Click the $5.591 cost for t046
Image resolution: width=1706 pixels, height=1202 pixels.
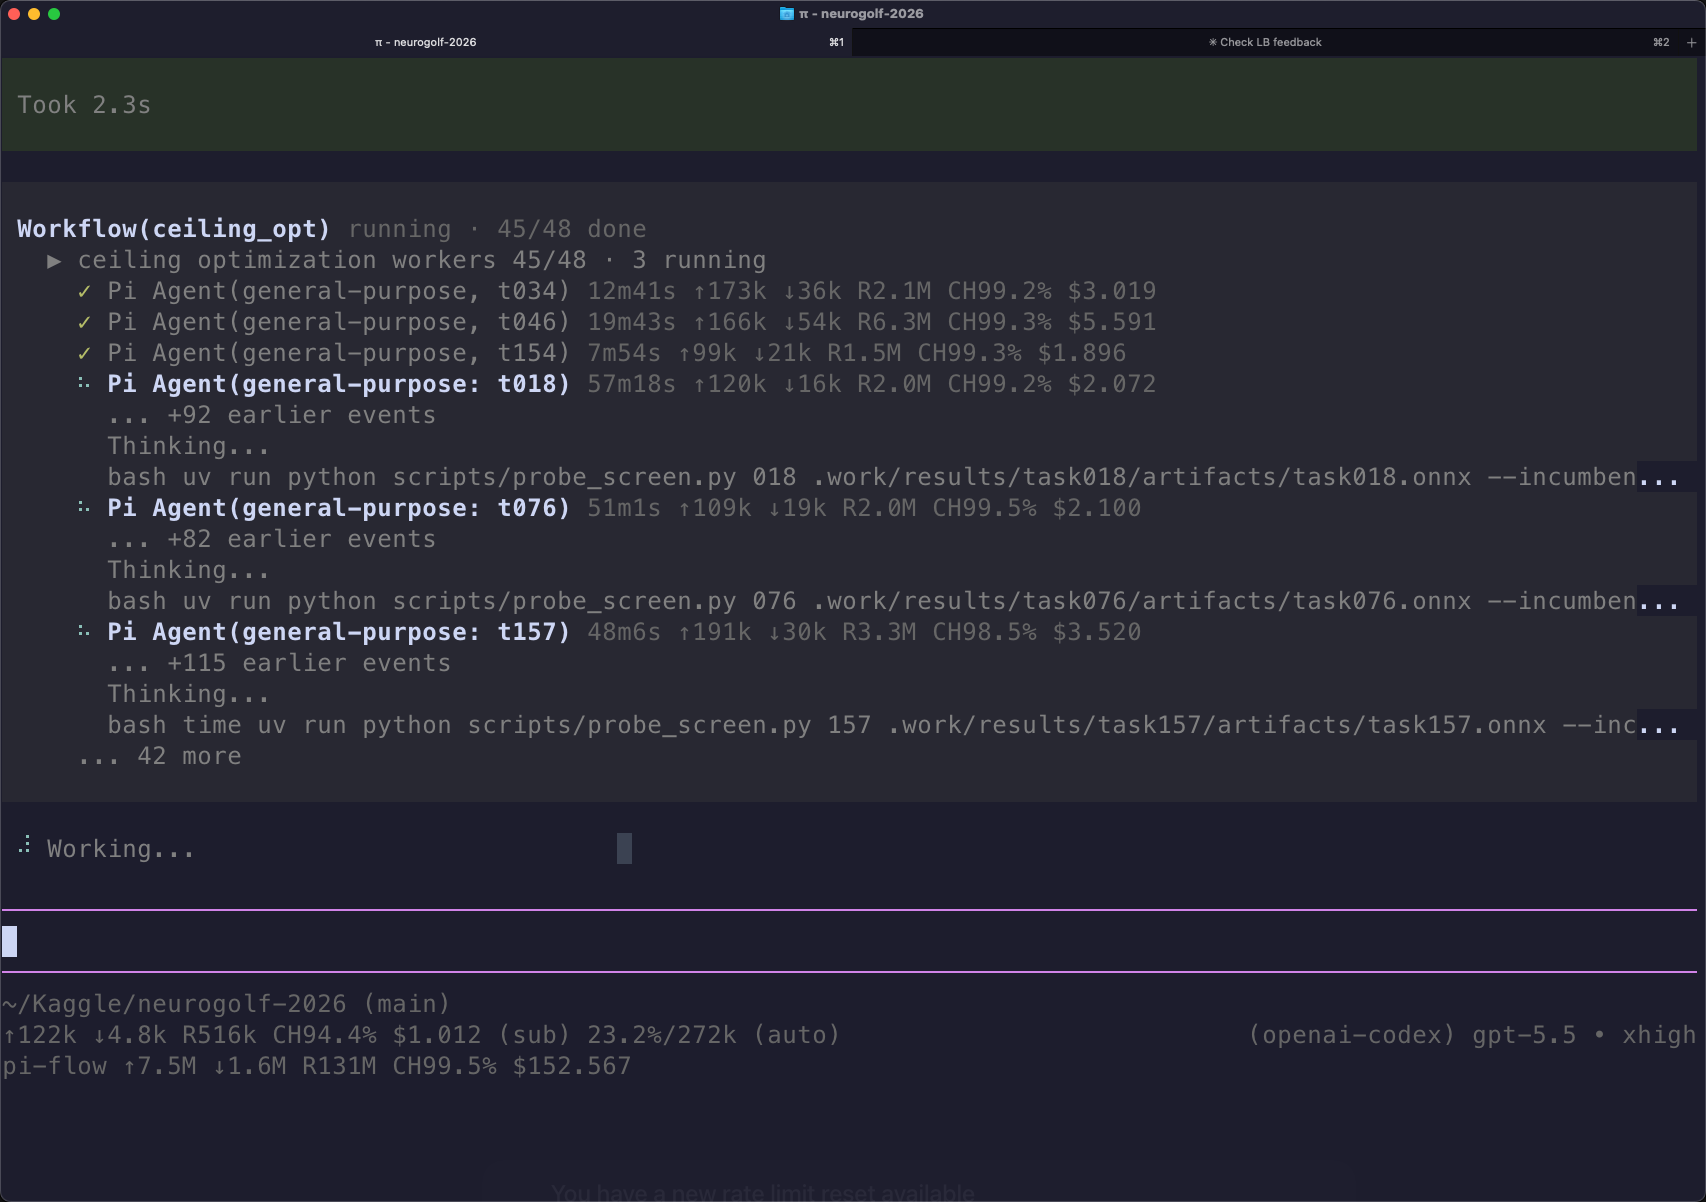tap(1111, 322)
